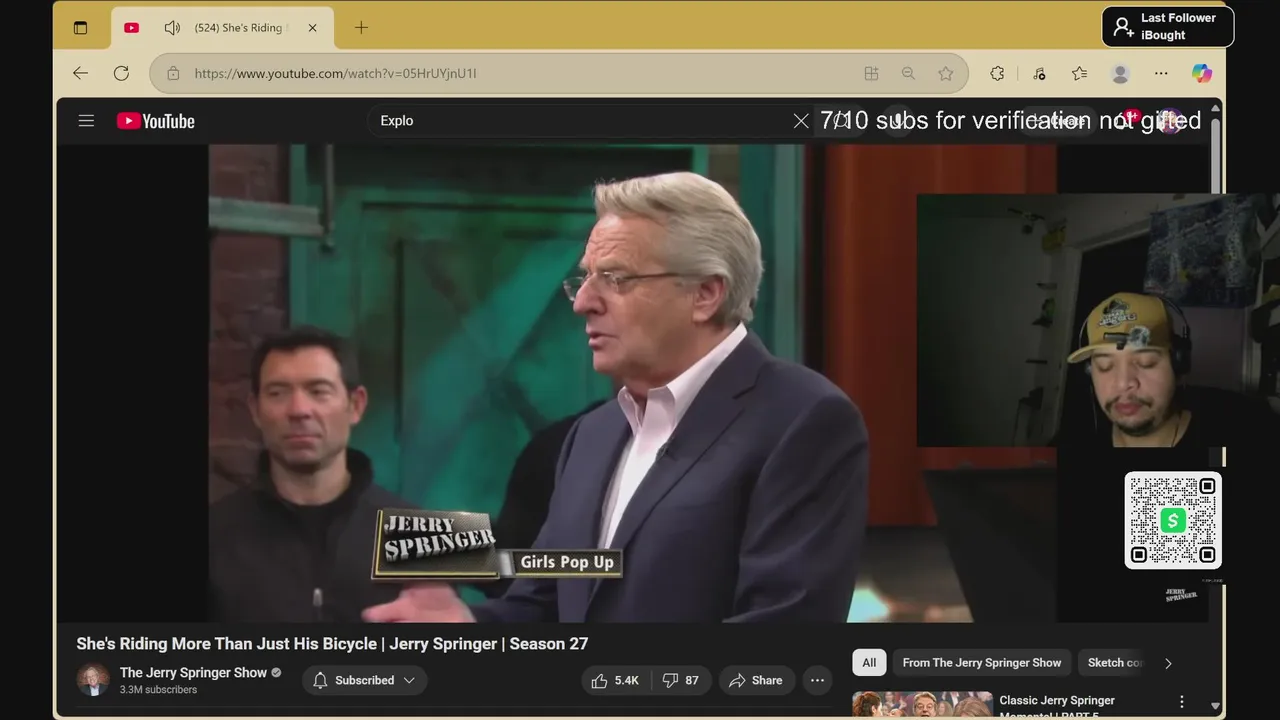Screen dimensions: 1280x720
Task: Refresh the current page
Action: (x=121, y=73)
